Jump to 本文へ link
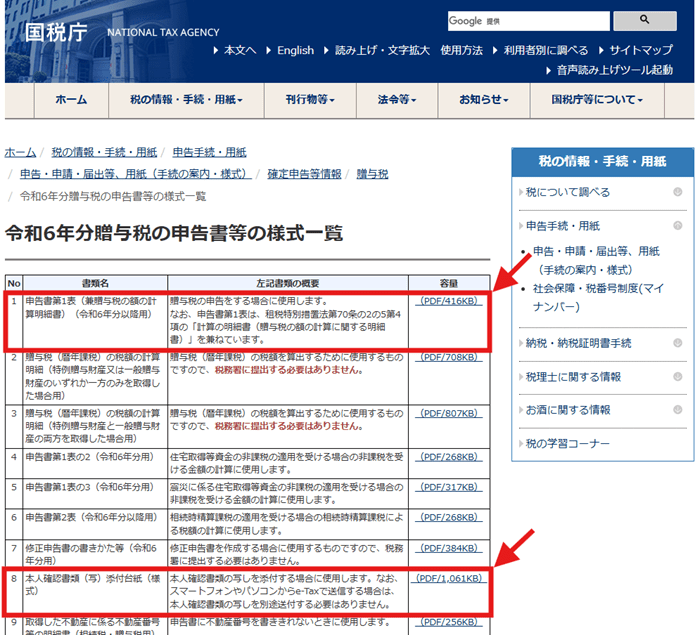The image size is (700, 635). [240, 50]
